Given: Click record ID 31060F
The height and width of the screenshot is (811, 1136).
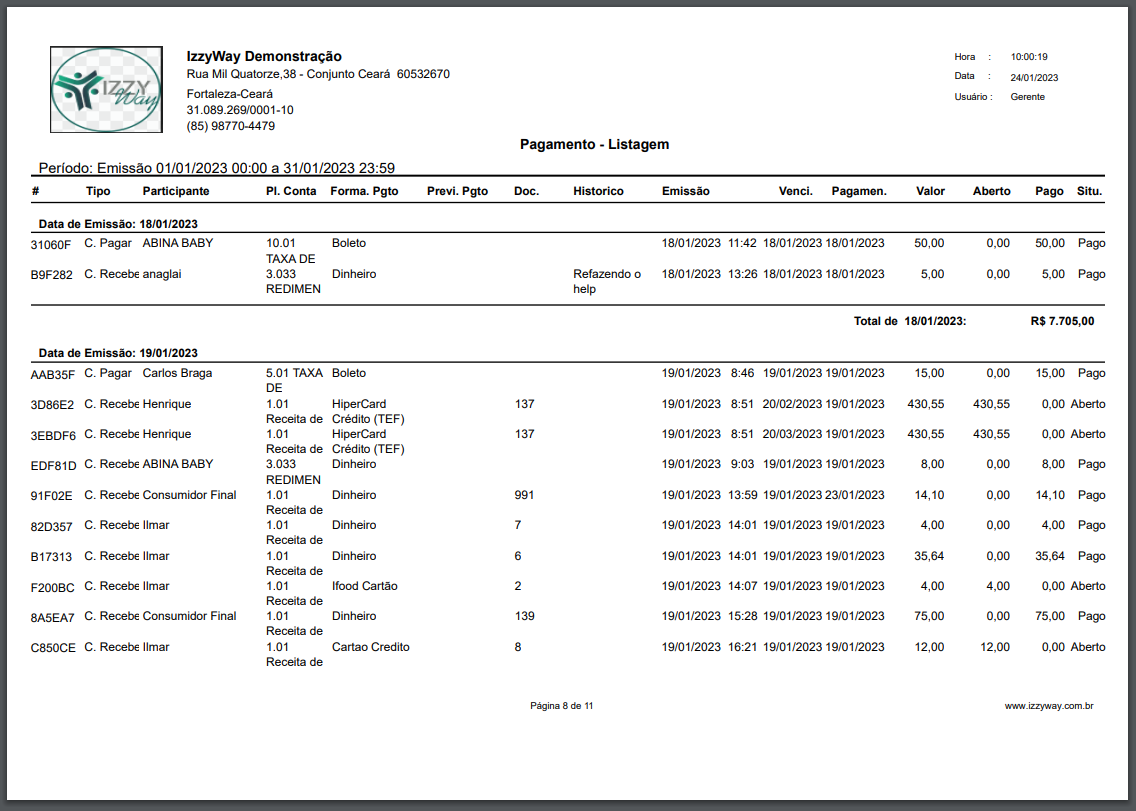Looking at the screenshot, I should pyautogui.click(x=51, y=245).
